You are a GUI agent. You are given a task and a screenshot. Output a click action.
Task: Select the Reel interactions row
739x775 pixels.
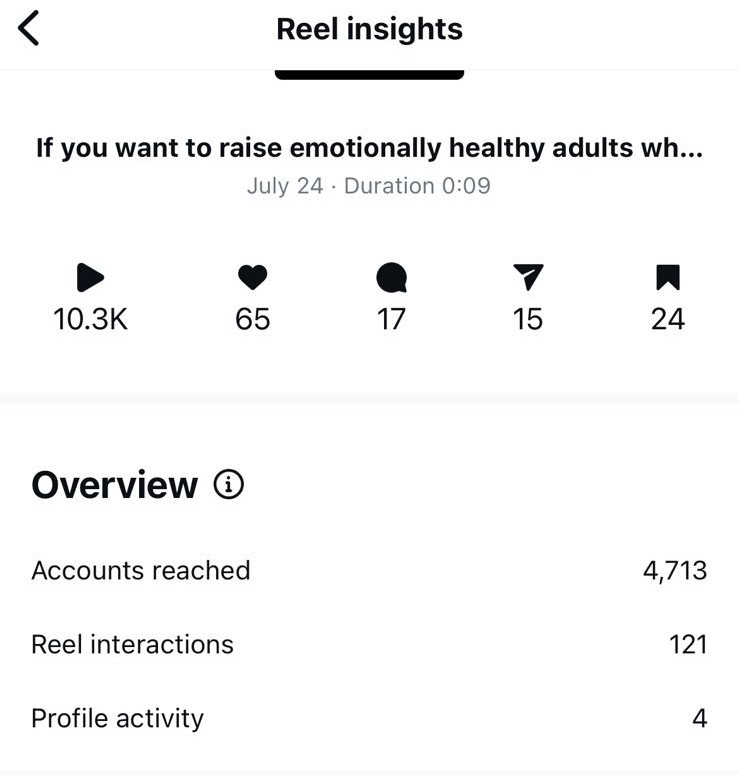pos(369,645)
